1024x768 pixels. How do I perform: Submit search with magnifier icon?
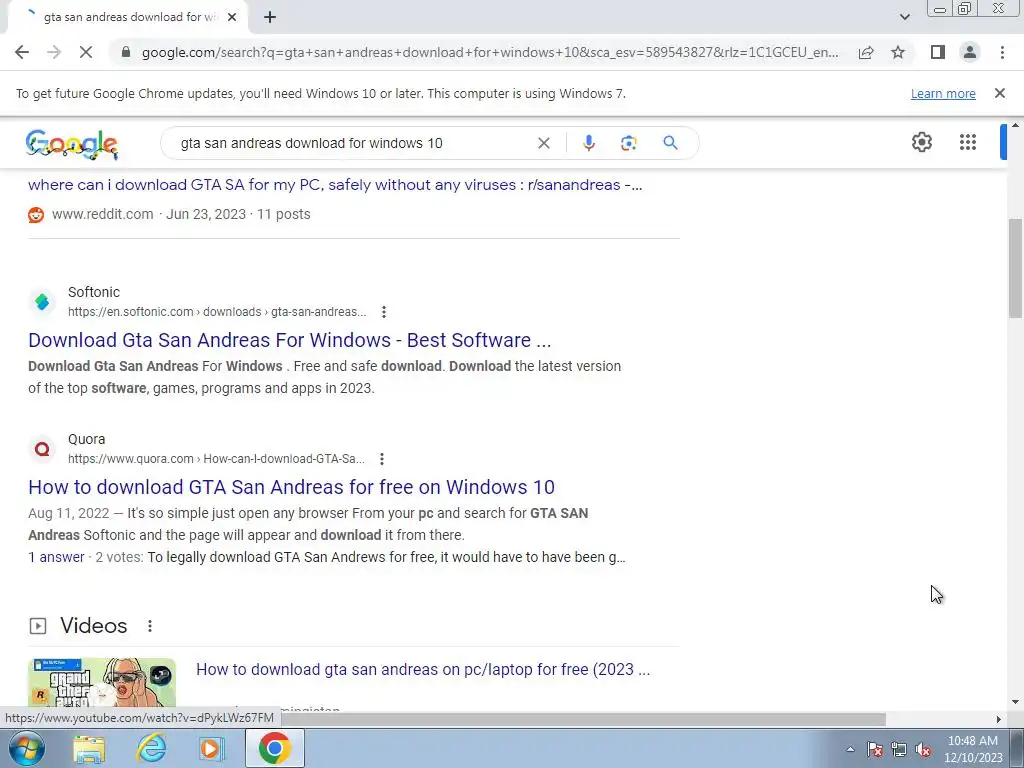(x=670, y=143)
